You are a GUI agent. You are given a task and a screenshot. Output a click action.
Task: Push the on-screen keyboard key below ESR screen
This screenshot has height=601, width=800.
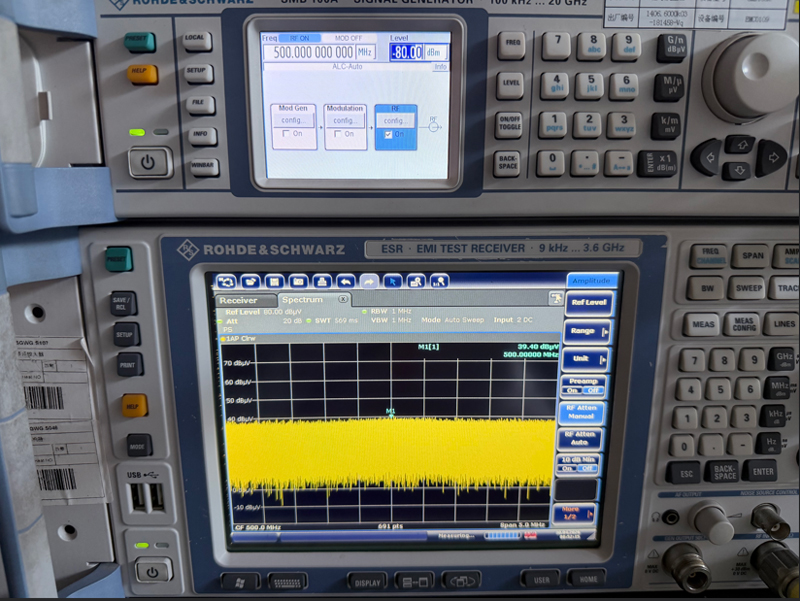(287, 581)
